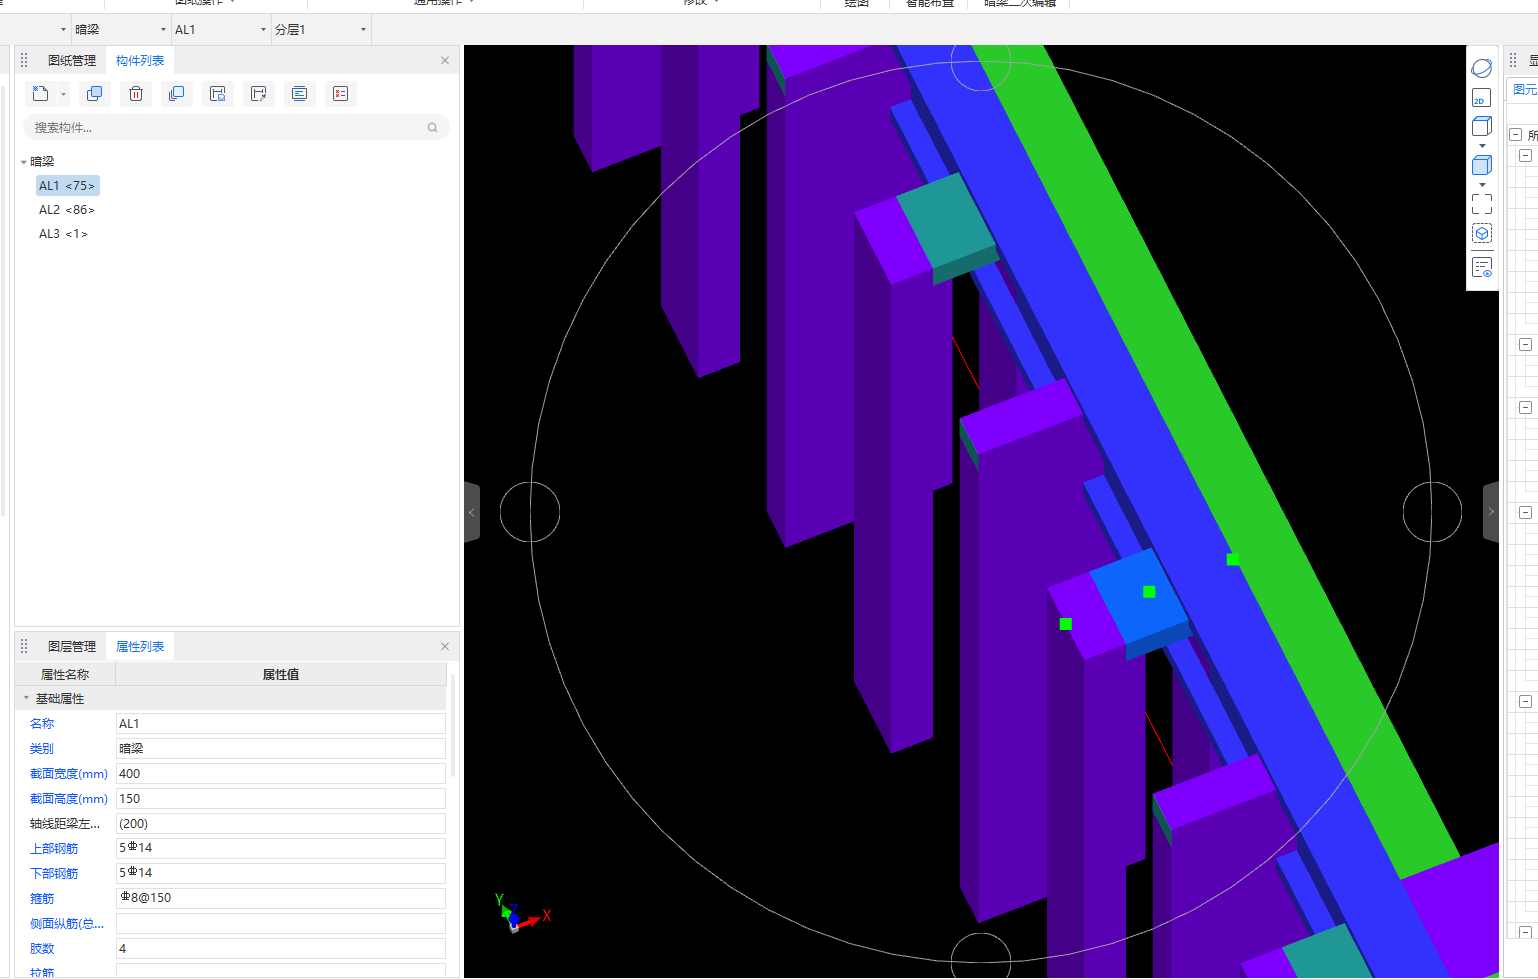Select component AL3 <1>
Image resolution: width=1538 pixels, height=979 pixels.
pos(63,234)
